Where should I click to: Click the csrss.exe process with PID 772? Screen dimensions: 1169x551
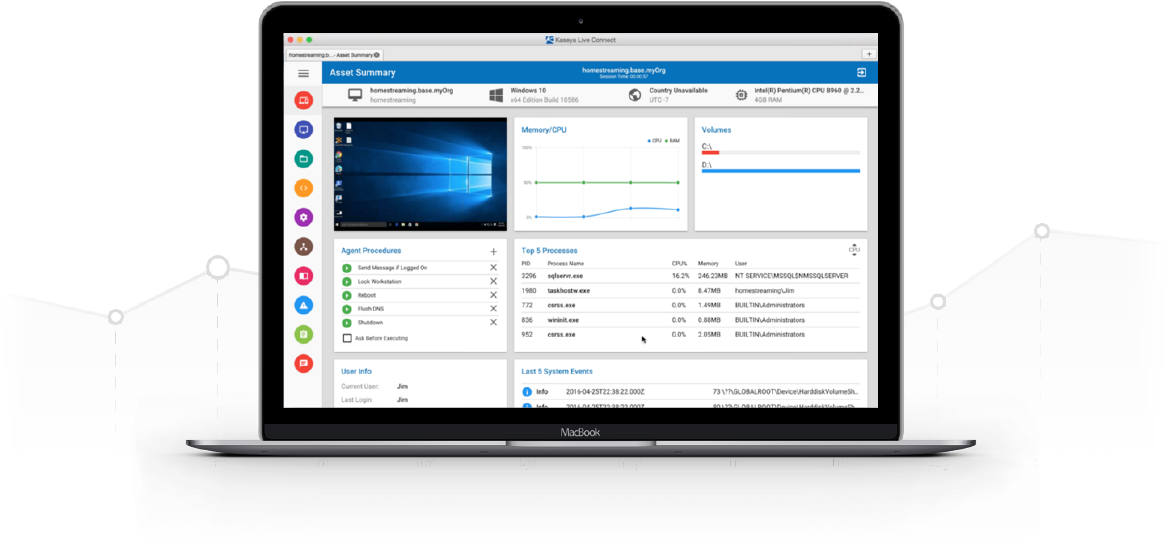(x=690, y=305)
